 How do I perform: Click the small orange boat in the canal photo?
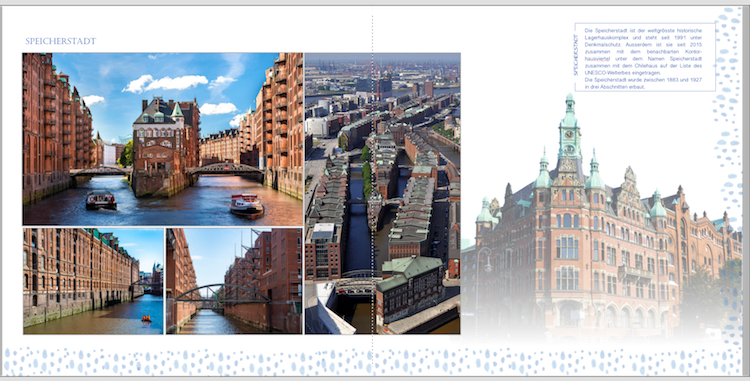[146, 318]
